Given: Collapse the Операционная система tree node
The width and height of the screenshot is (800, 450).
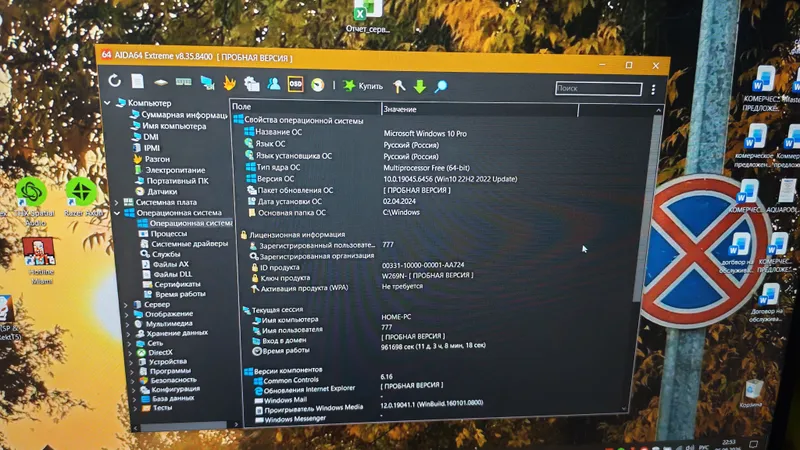Looking at the screenshot, I should pyautogui.click(x=117, y=213).
